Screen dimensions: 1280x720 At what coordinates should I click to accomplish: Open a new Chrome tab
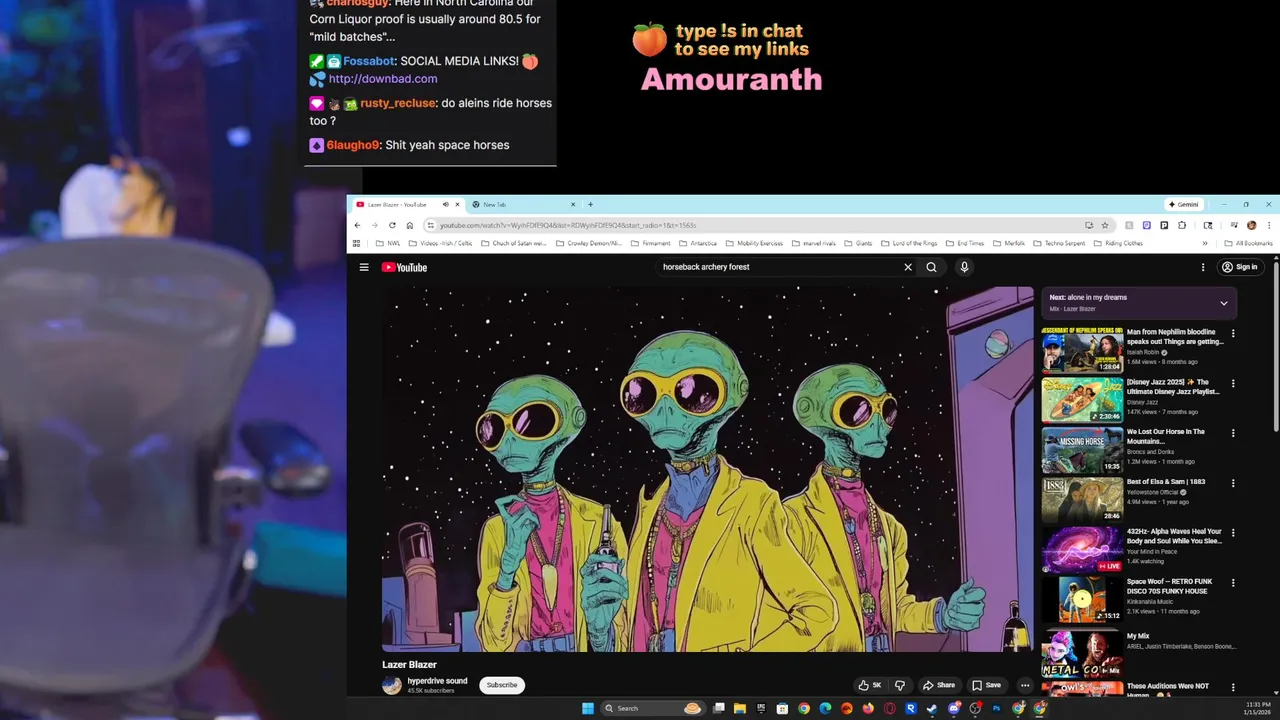click(x=590, y=204)
